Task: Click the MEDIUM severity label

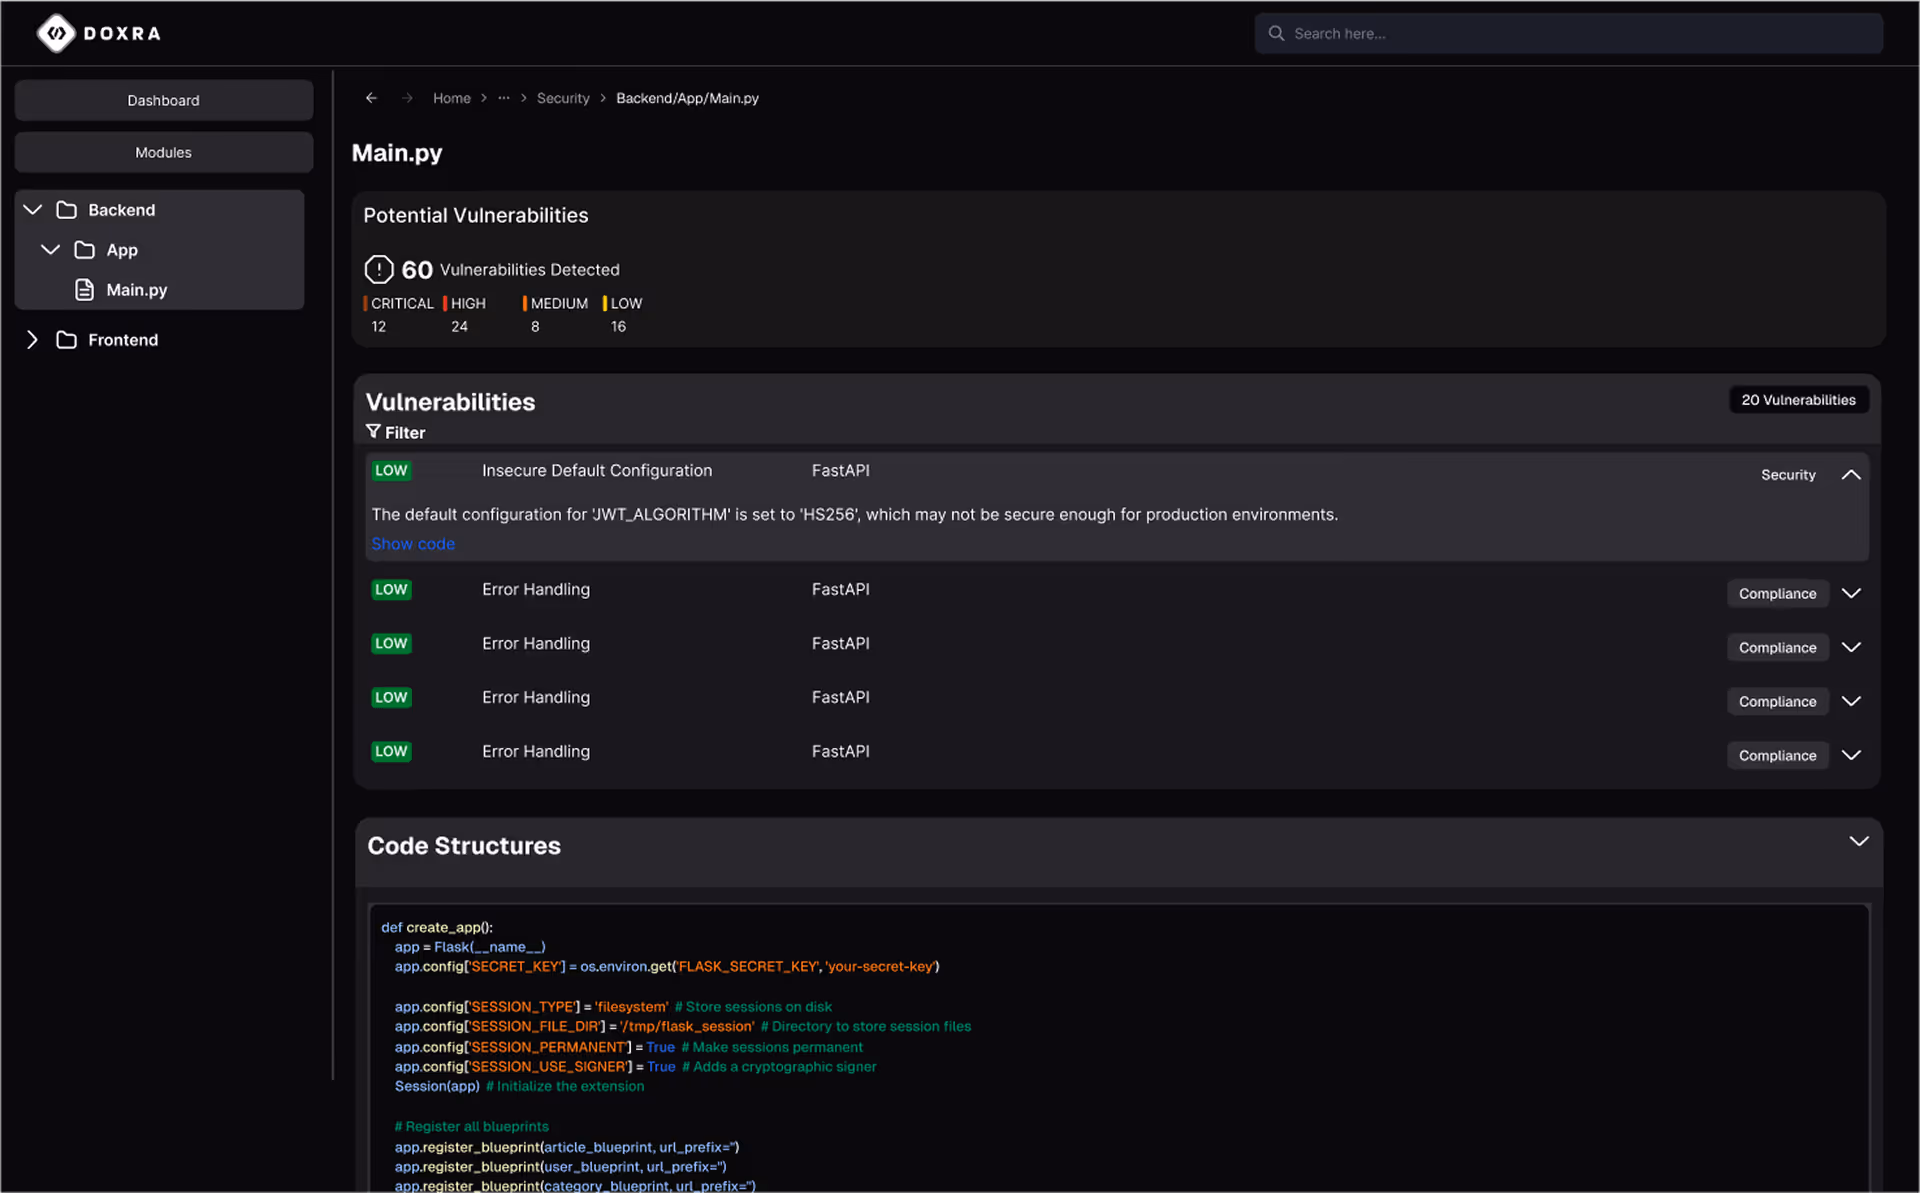Action: tap(559, 303)
